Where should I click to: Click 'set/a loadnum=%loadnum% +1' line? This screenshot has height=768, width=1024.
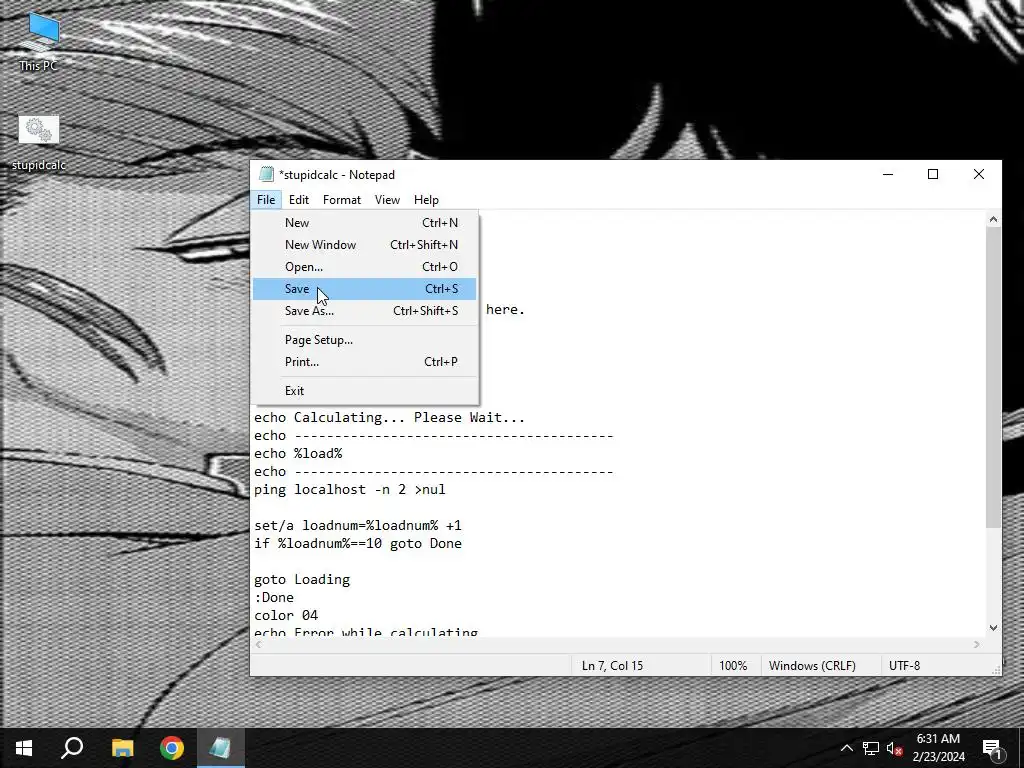[358, 525]
